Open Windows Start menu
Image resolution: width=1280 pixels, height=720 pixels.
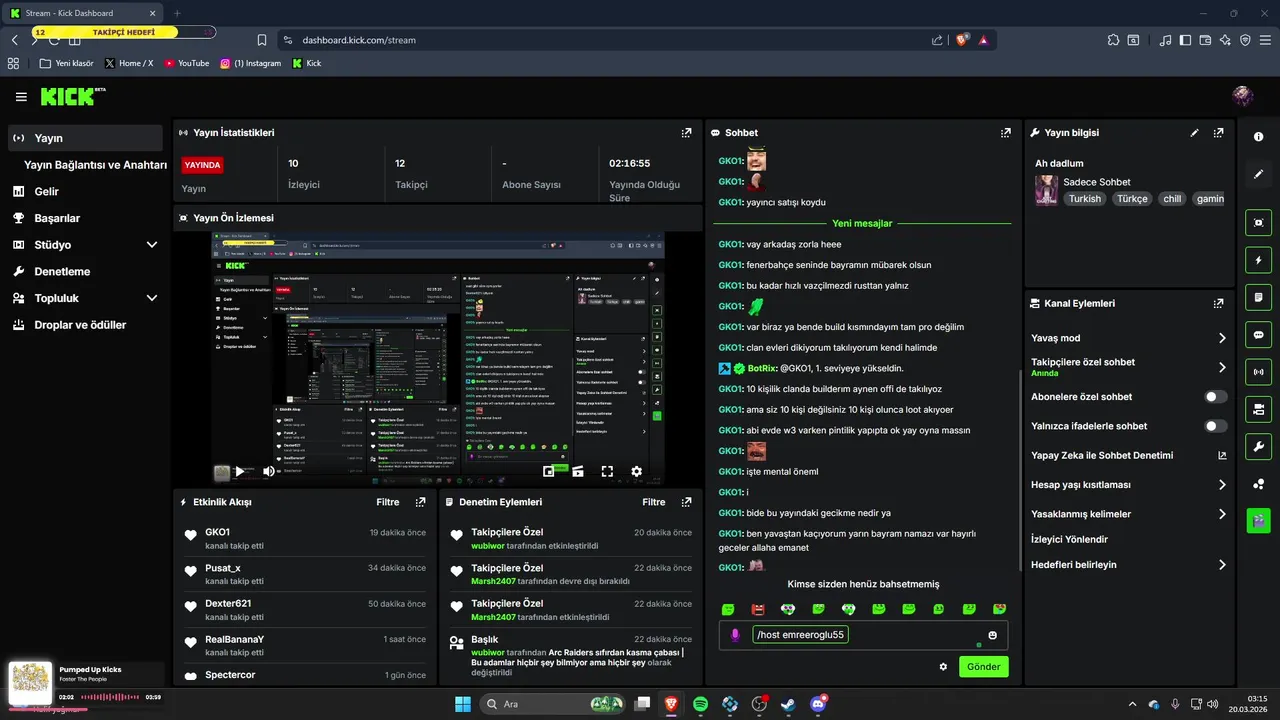(x=463, y=704)
